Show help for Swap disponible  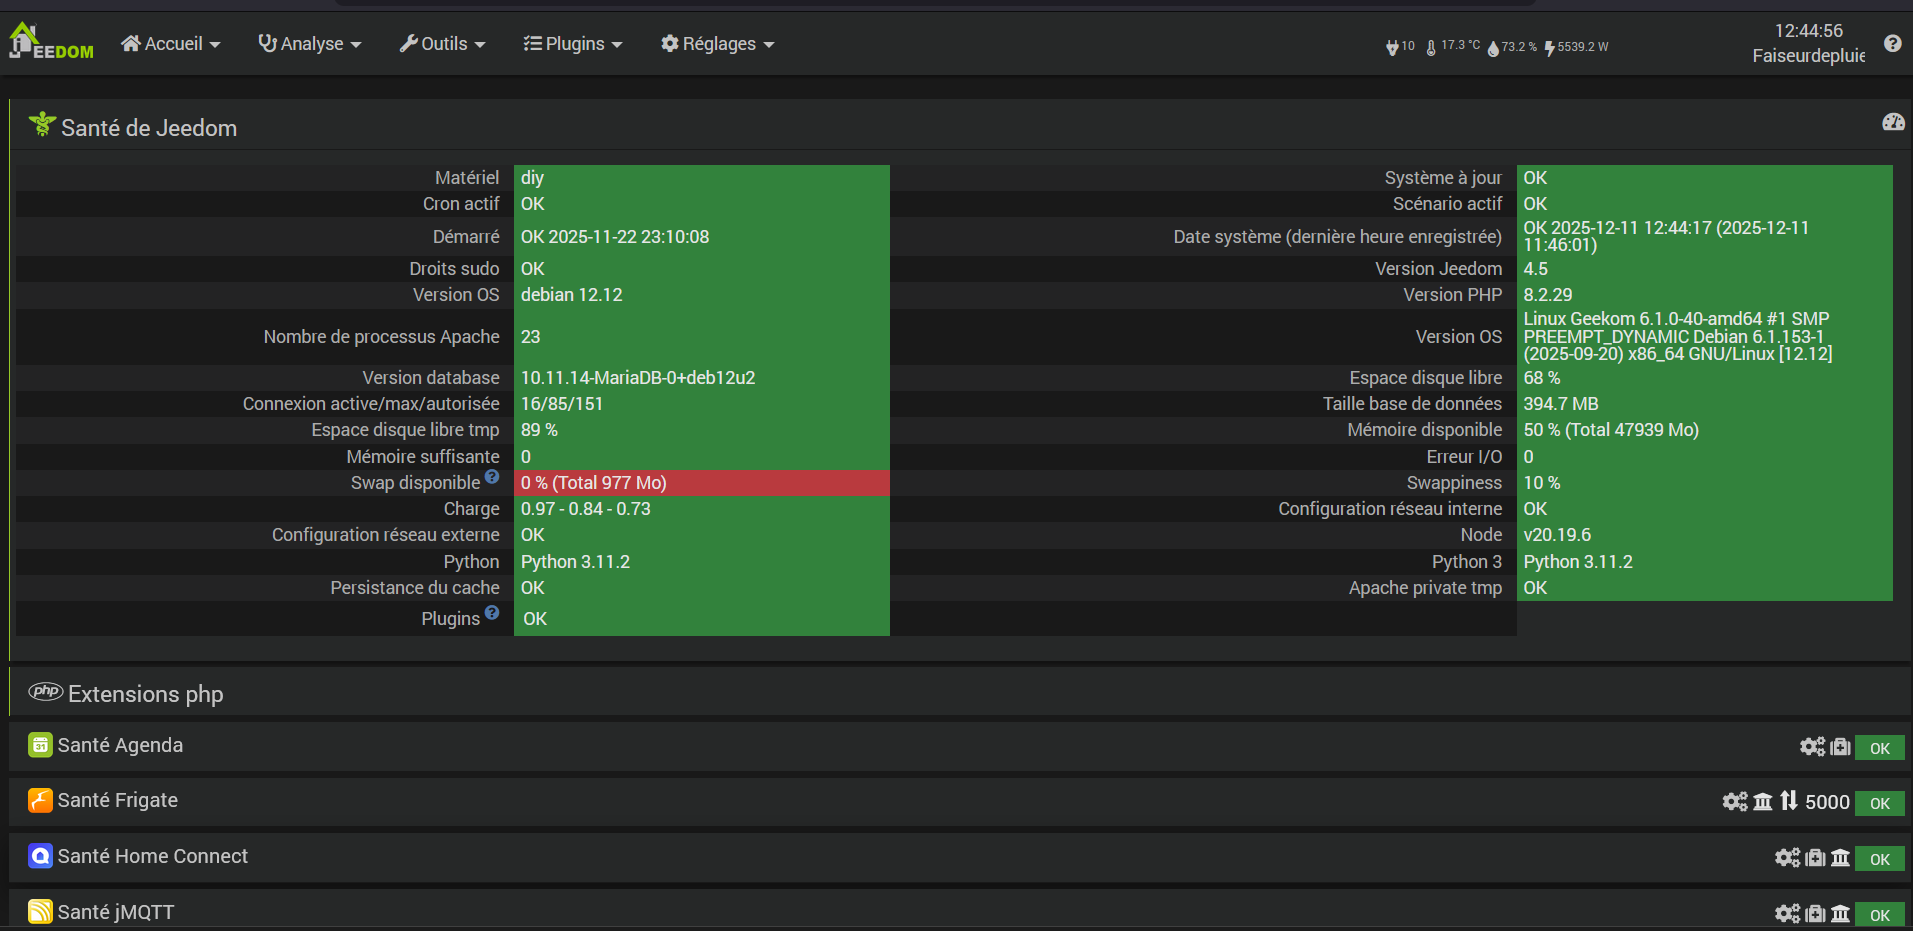tap(492, 477)
